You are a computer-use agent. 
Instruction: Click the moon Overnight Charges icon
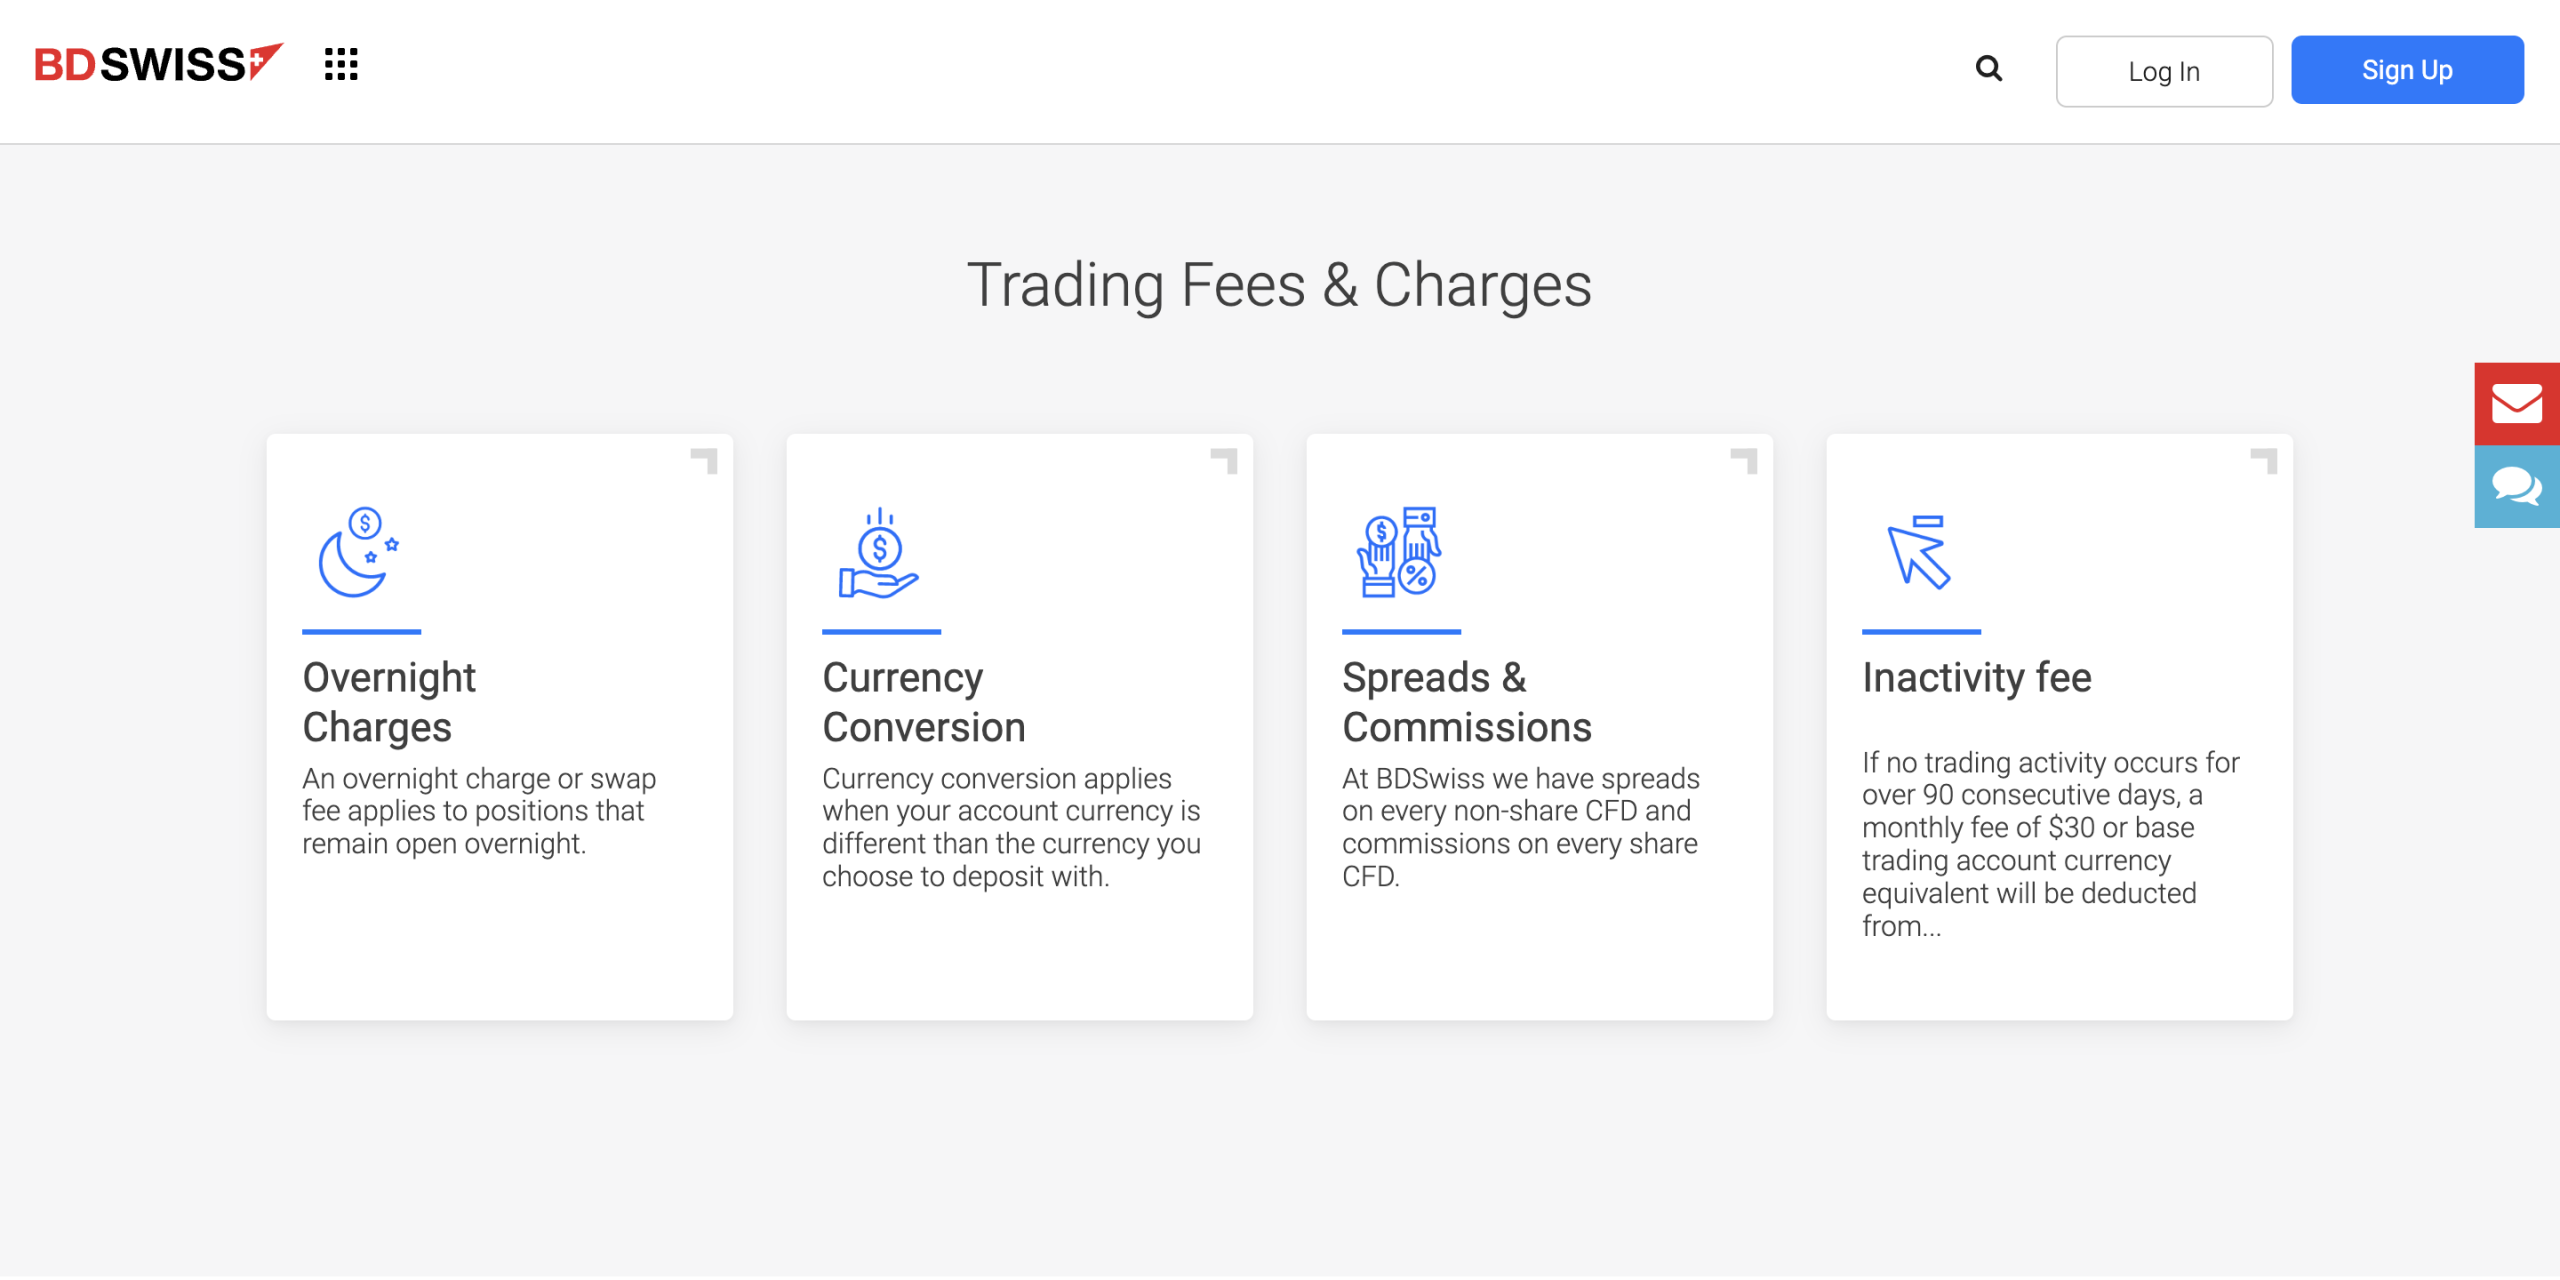click(358, 553)
